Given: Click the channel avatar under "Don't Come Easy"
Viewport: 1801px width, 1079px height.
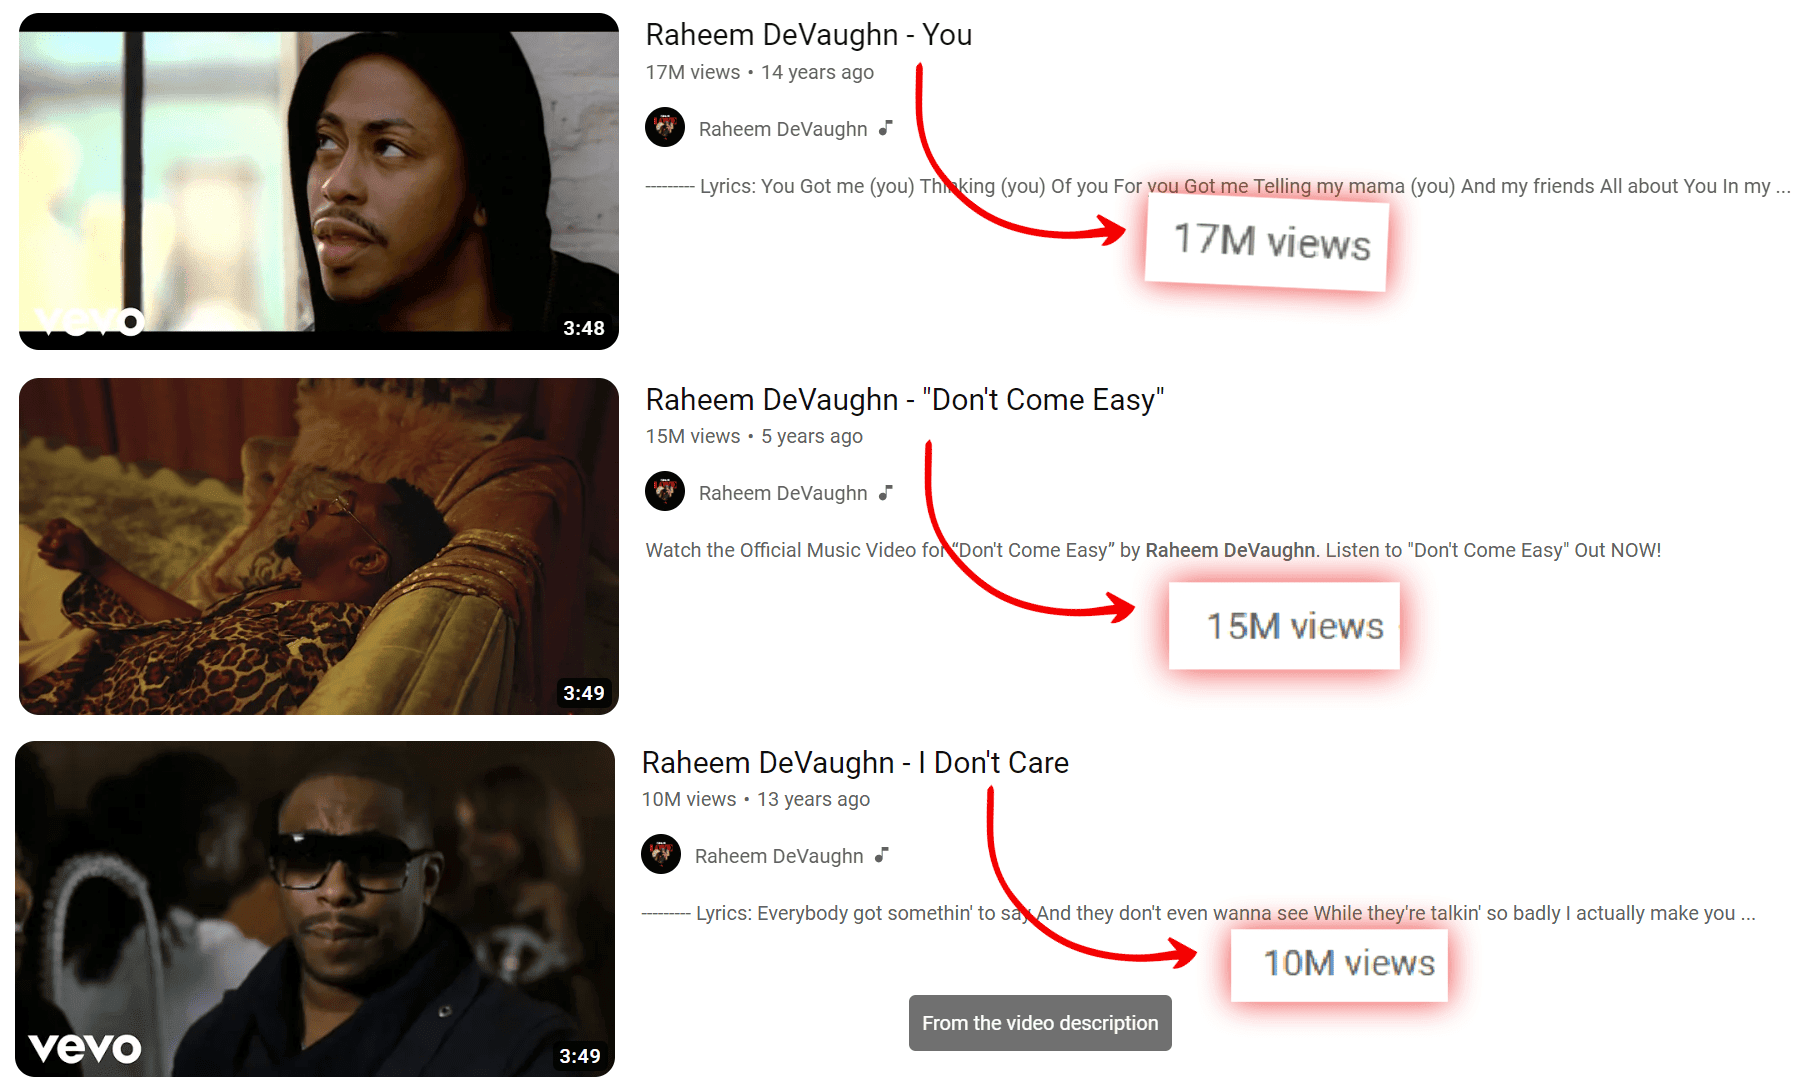Looking at the screenshot, I should [x=665, y=492].
